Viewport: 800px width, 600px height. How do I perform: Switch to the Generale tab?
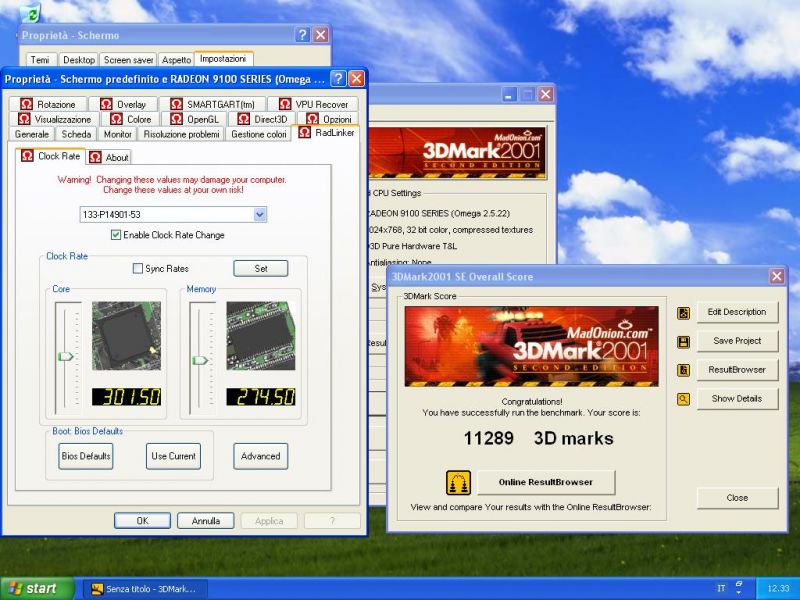pyautogui.click(x=32, y=134)
